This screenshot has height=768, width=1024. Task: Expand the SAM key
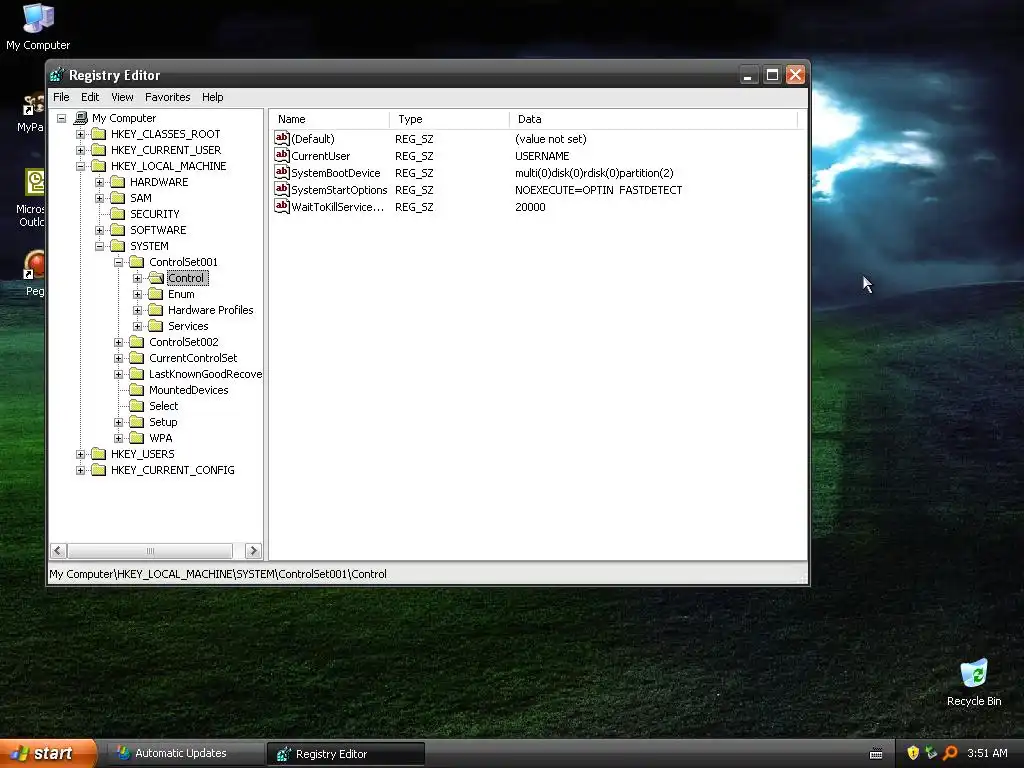point(99,198)
